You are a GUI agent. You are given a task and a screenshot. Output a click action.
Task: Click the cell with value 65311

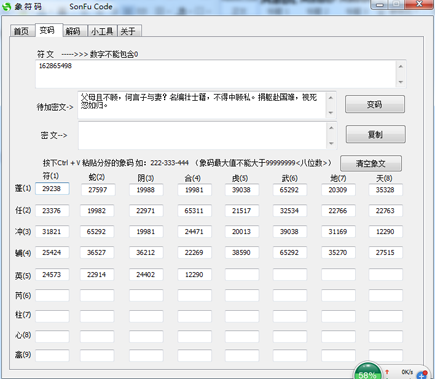point(194,211)
